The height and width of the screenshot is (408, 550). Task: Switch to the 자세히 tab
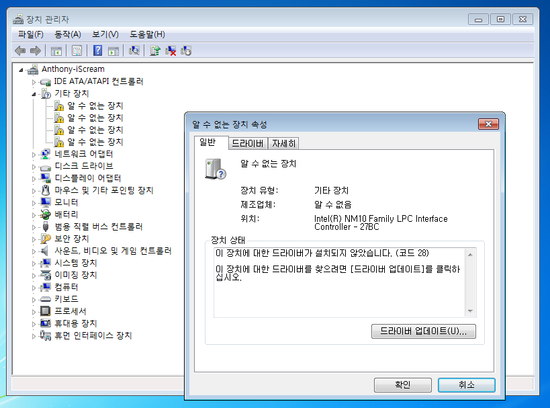point(283,143)
